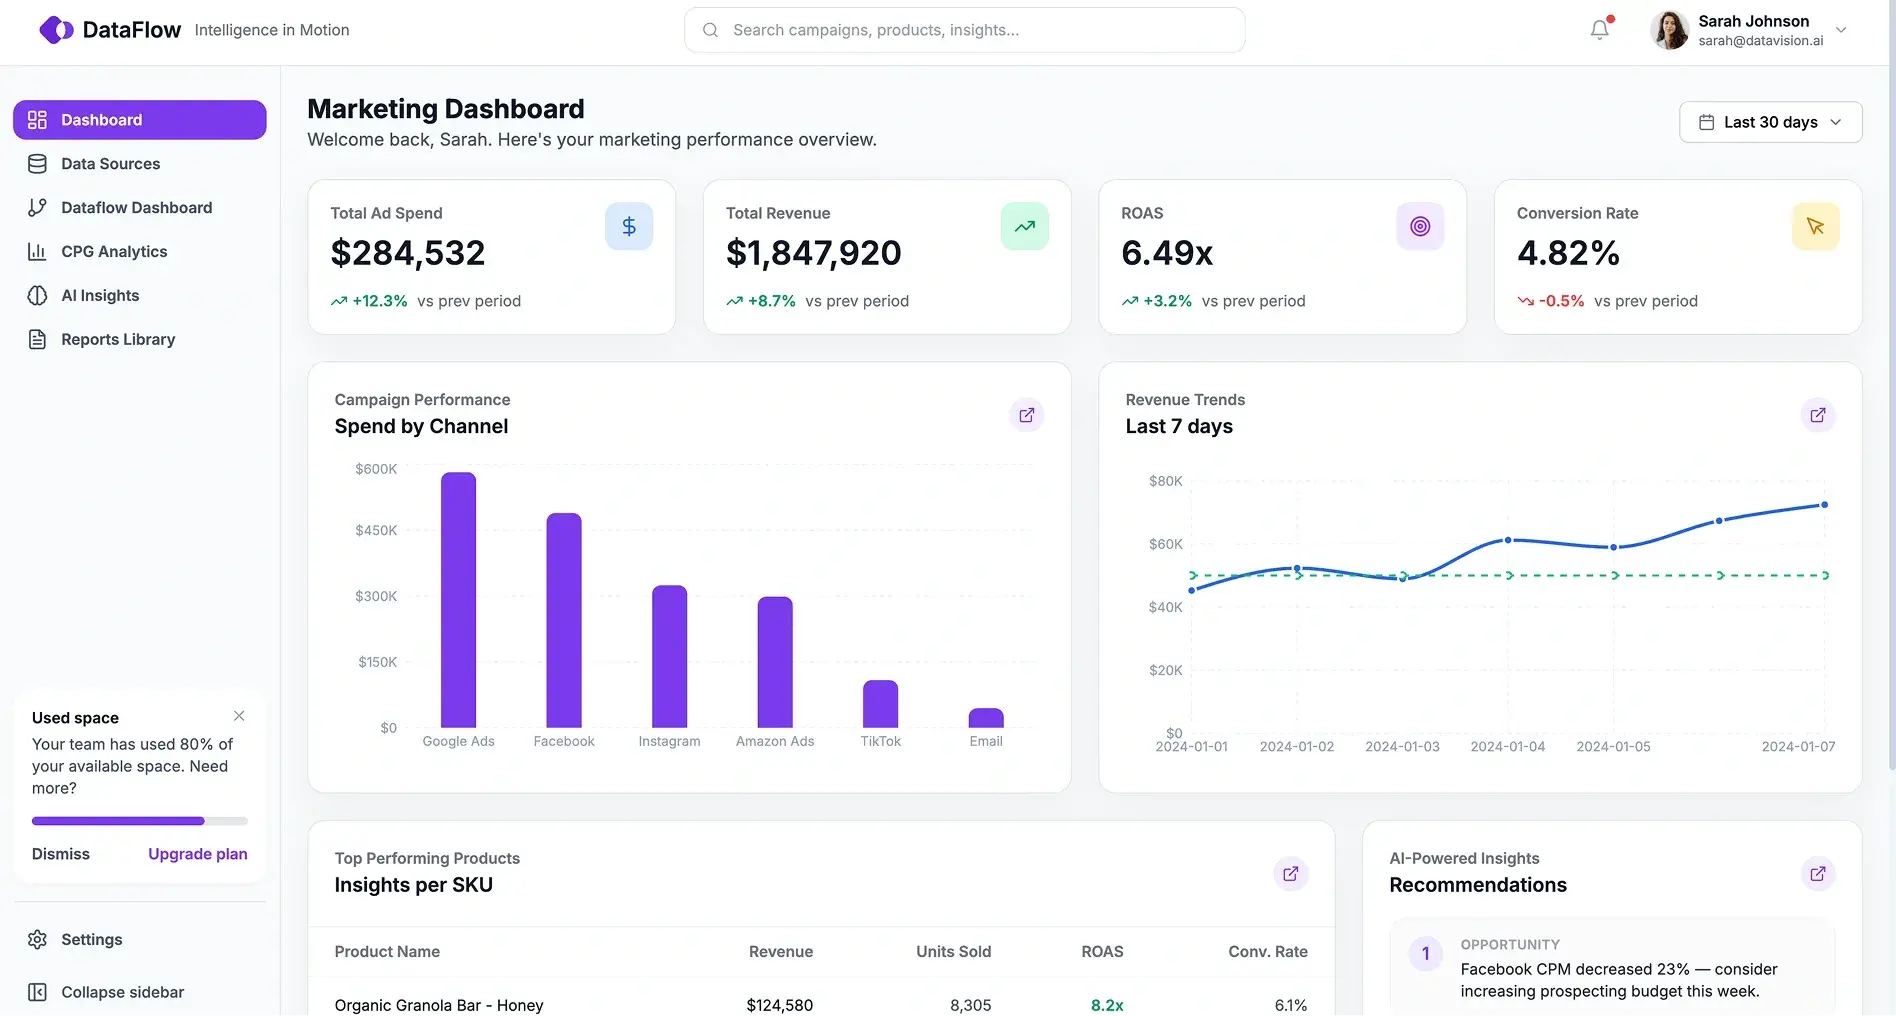Viewport: 1896px width, 1016px height.
Task: Open Data Sources from the sidebar
Action: click(x=110, y=163)
